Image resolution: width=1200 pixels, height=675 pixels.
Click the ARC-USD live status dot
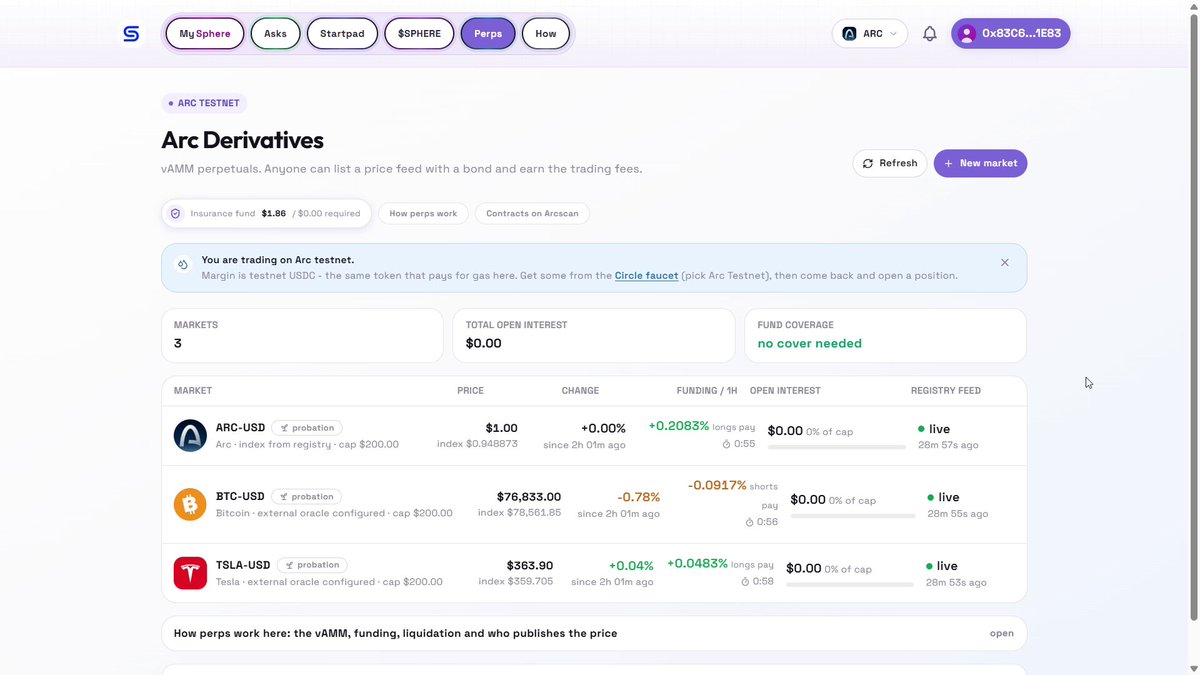[x=922, y=429]
